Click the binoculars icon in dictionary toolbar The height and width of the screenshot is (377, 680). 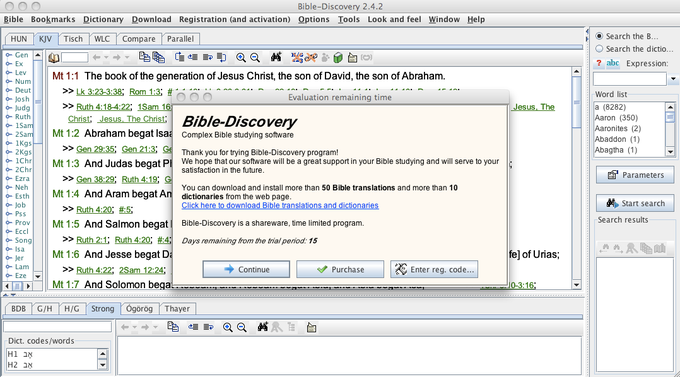(x=262, y=327)
